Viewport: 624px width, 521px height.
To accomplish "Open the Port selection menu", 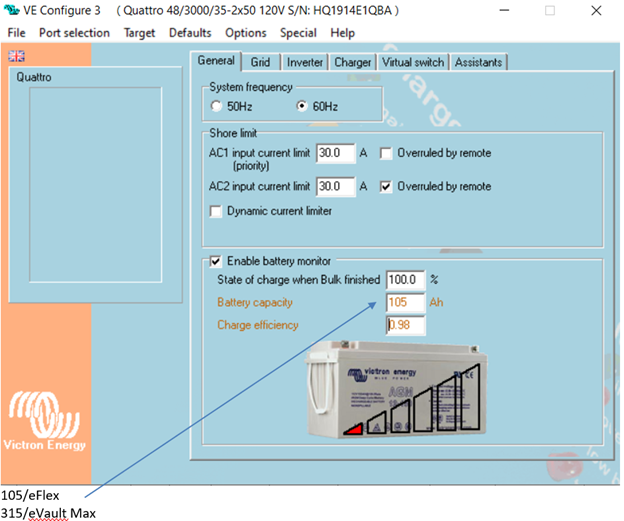I will tap(74, 33).
